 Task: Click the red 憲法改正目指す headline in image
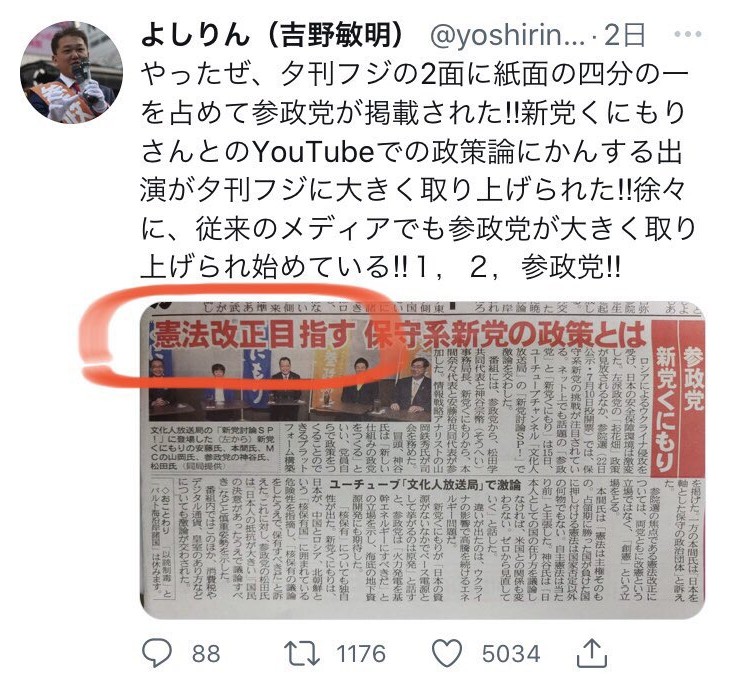(400, 335)
